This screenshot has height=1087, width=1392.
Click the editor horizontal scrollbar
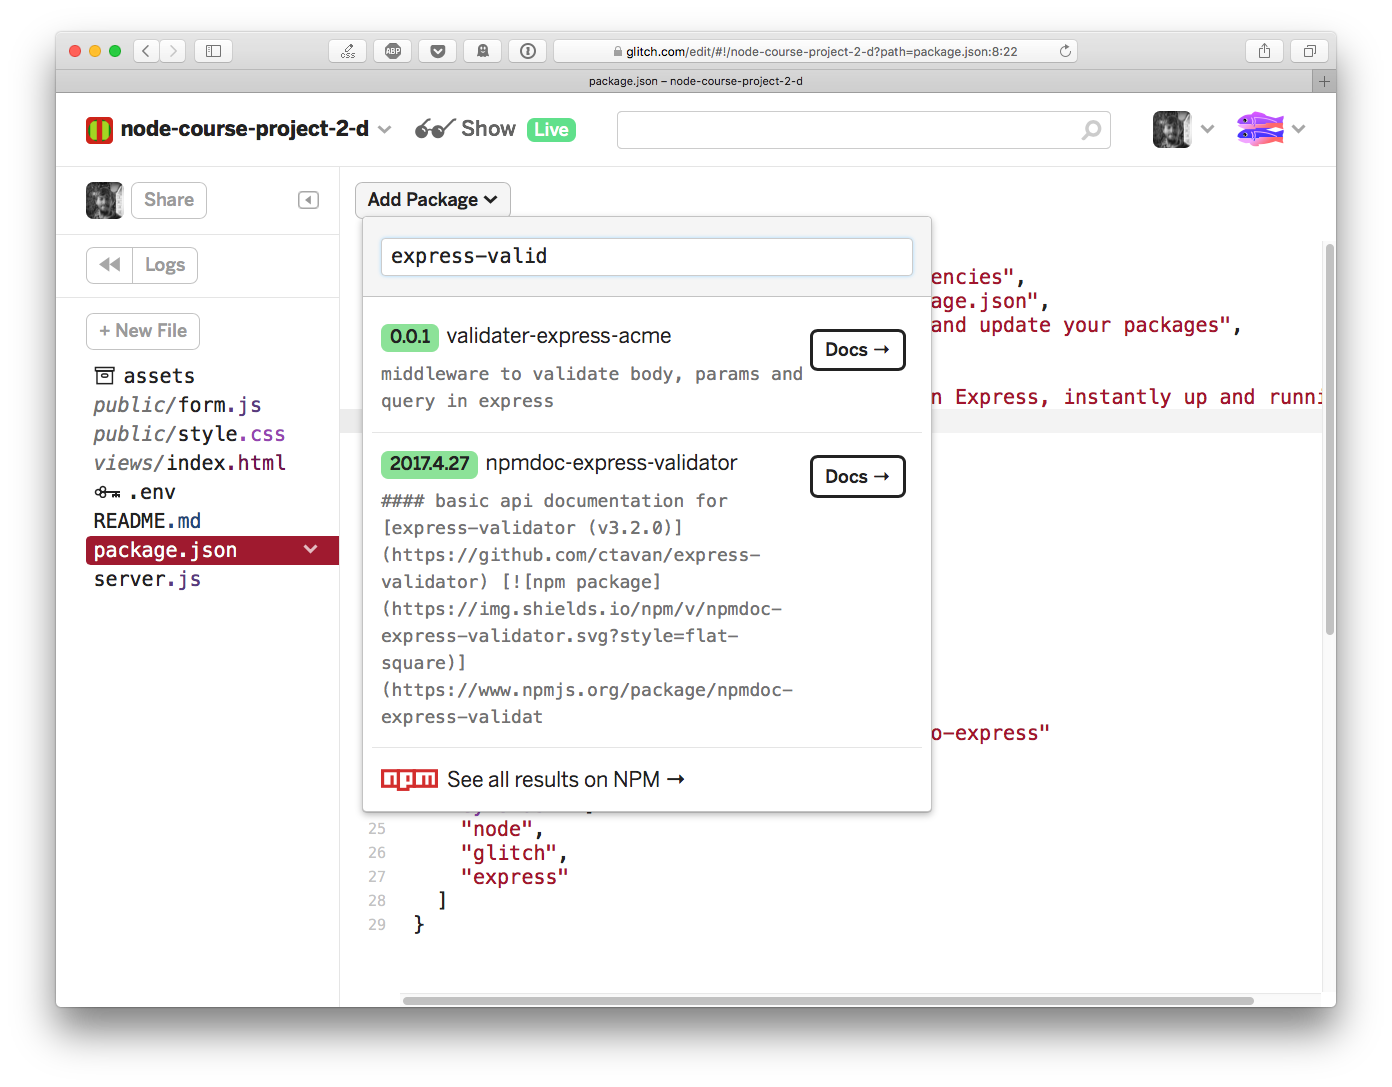pyautogui.click(x=828, y=1000)
